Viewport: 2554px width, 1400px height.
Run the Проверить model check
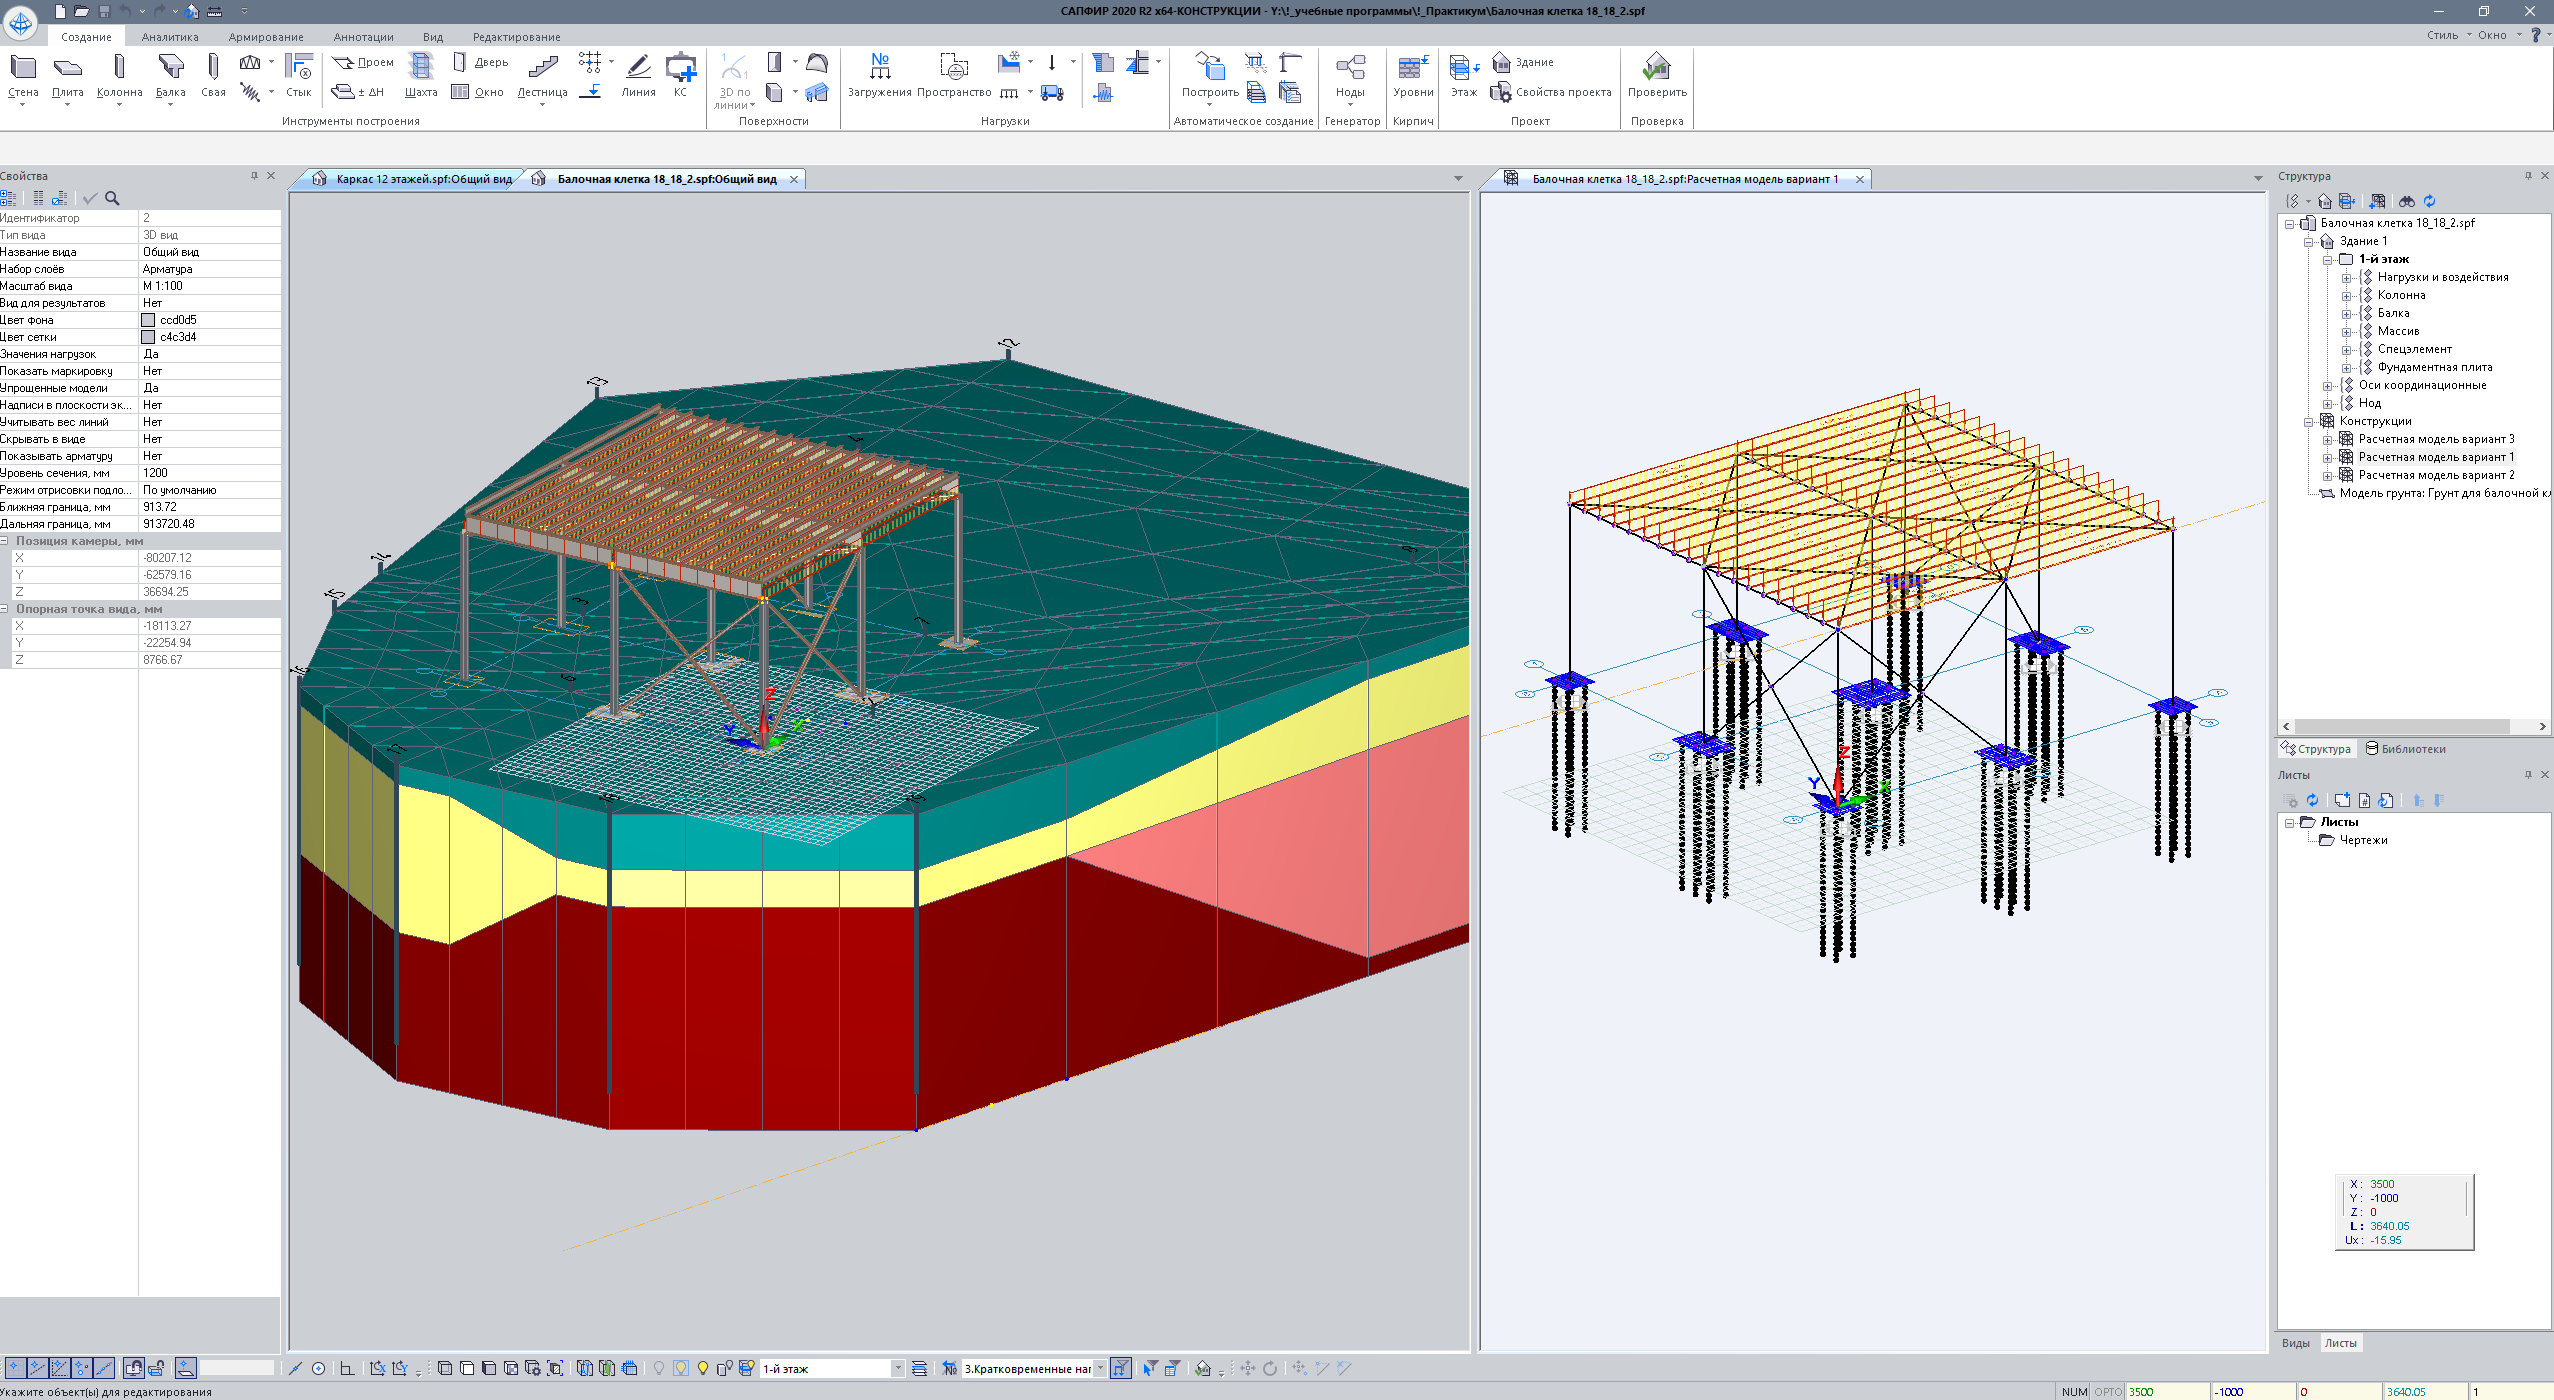tap(1657, 78)
